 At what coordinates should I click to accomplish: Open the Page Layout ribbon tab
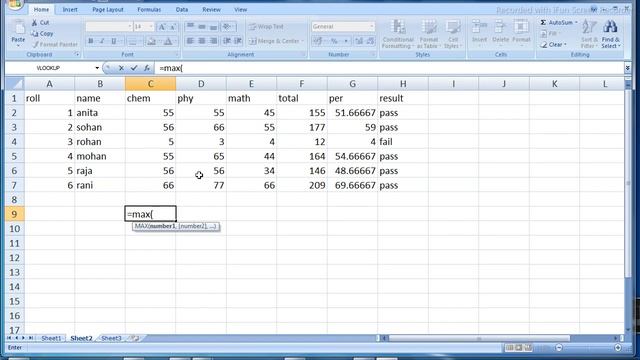[x=108, y=9]
